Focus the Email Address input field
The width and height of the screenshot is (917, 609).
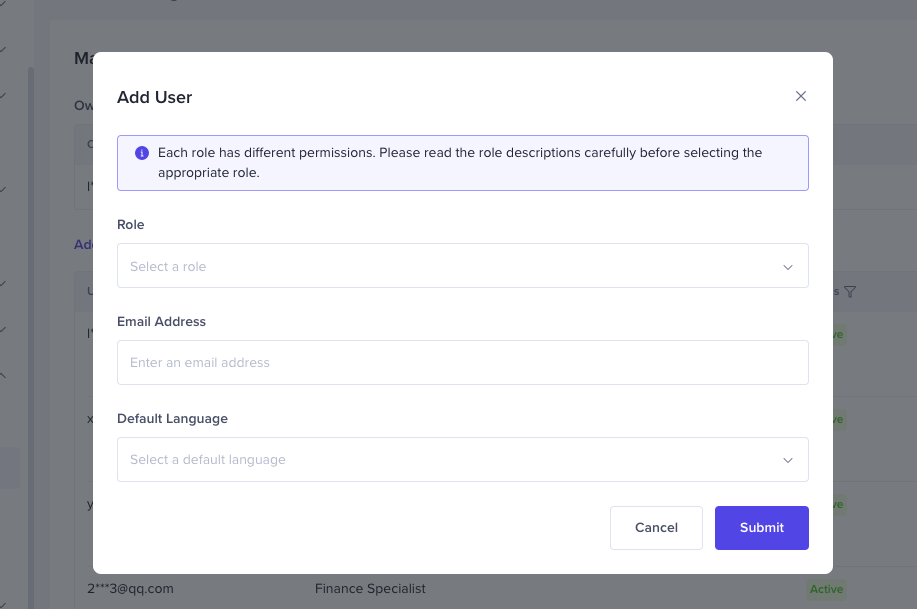coord(462,363)
